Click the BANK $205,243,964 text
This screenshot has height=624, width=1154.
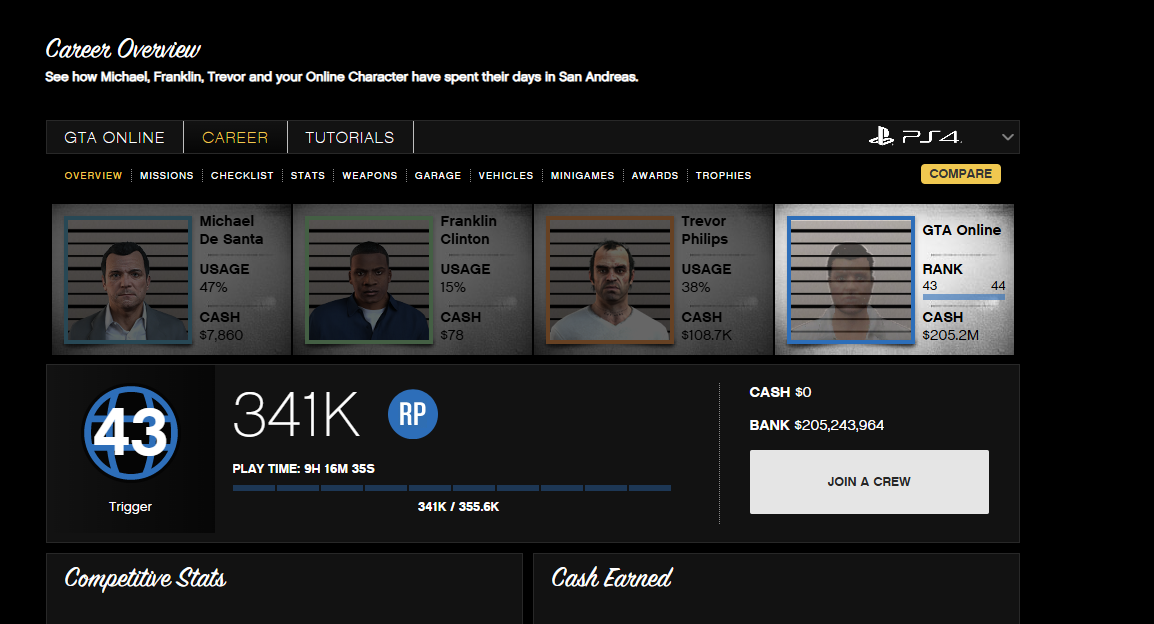817,425
